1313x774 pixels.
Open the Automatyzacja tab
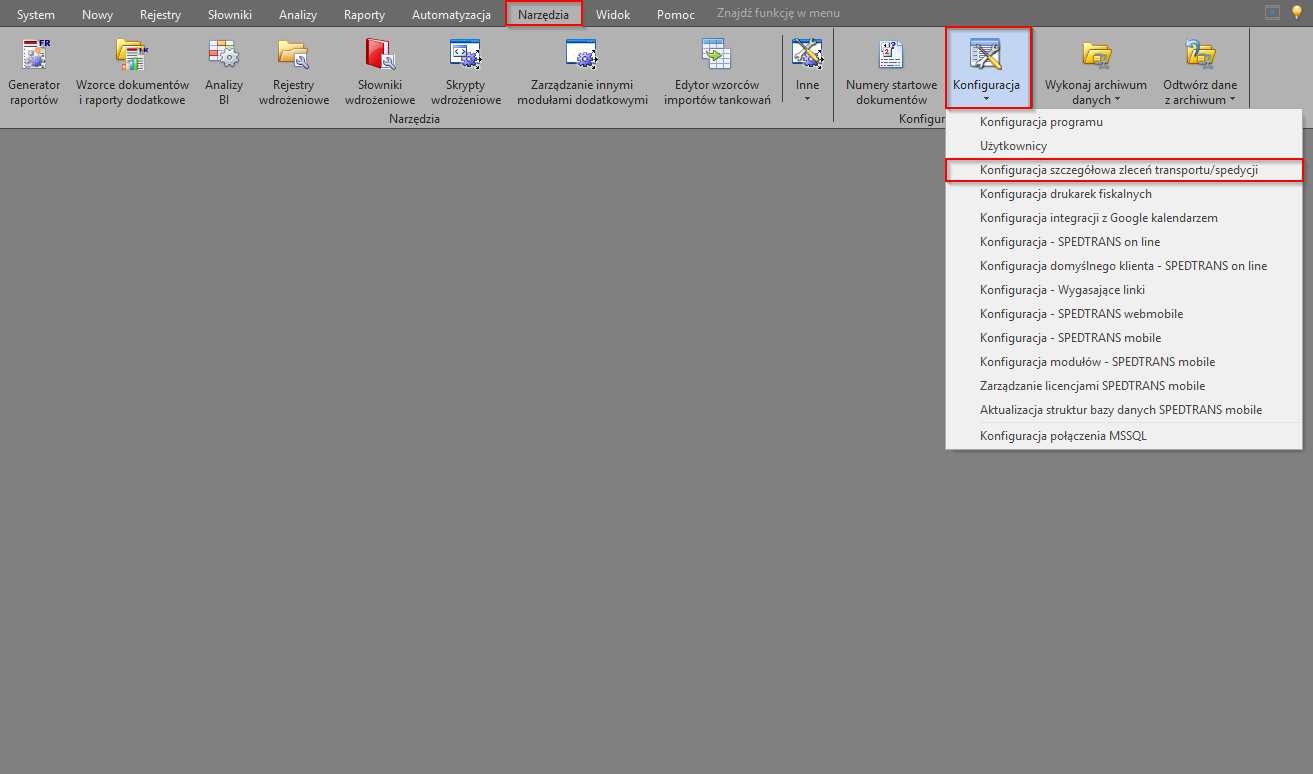(x=451, y=15)
